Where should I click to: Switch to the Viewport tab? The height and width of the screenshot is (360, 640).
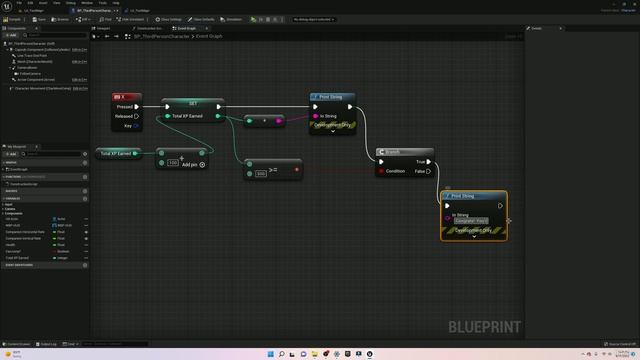click(101, 28)
